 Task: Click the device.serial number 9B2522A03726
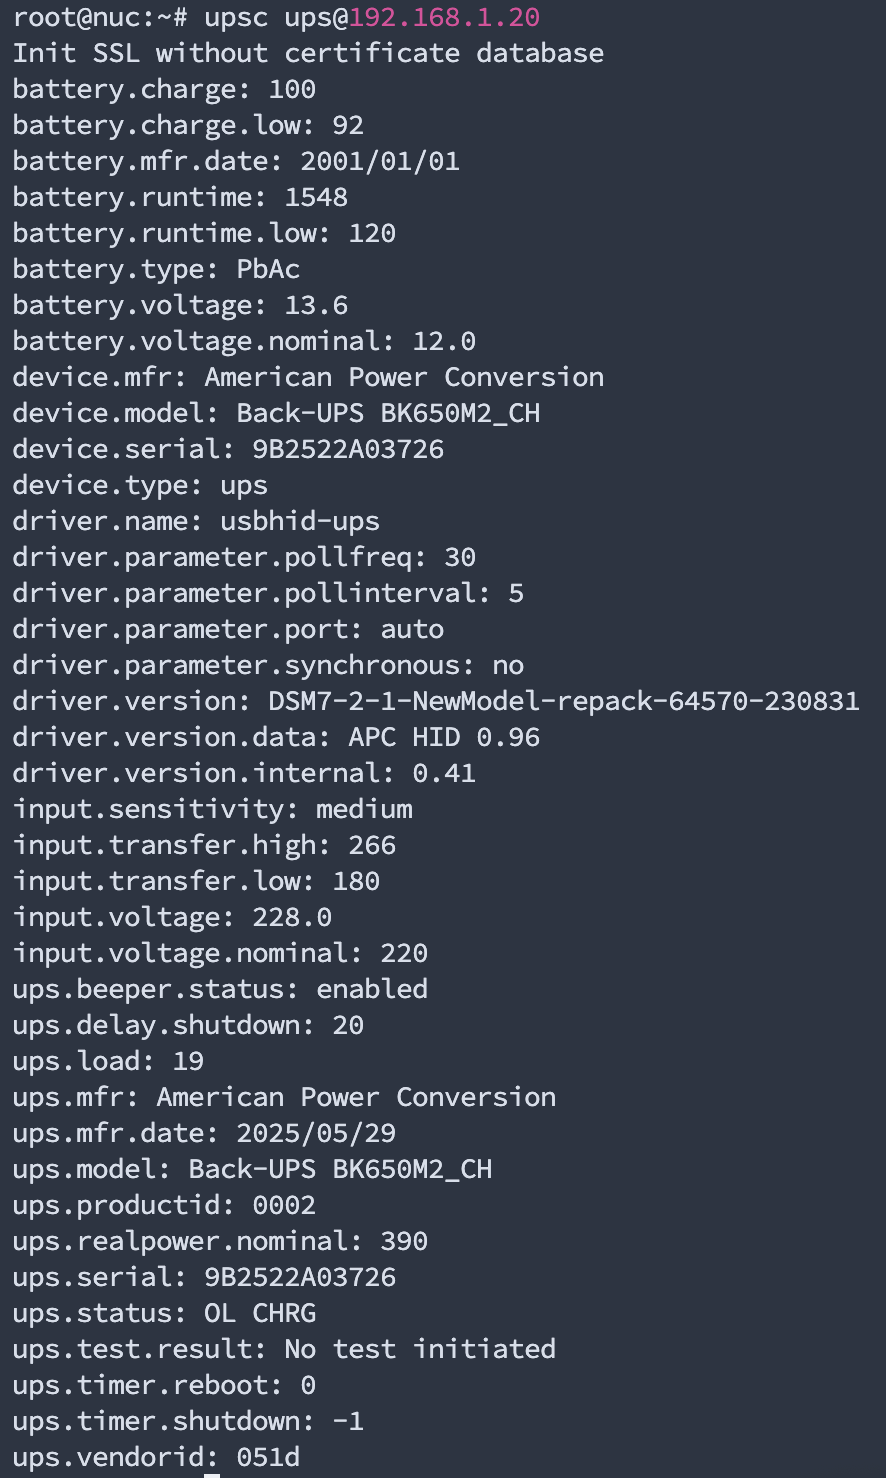[x=348, y=449]
